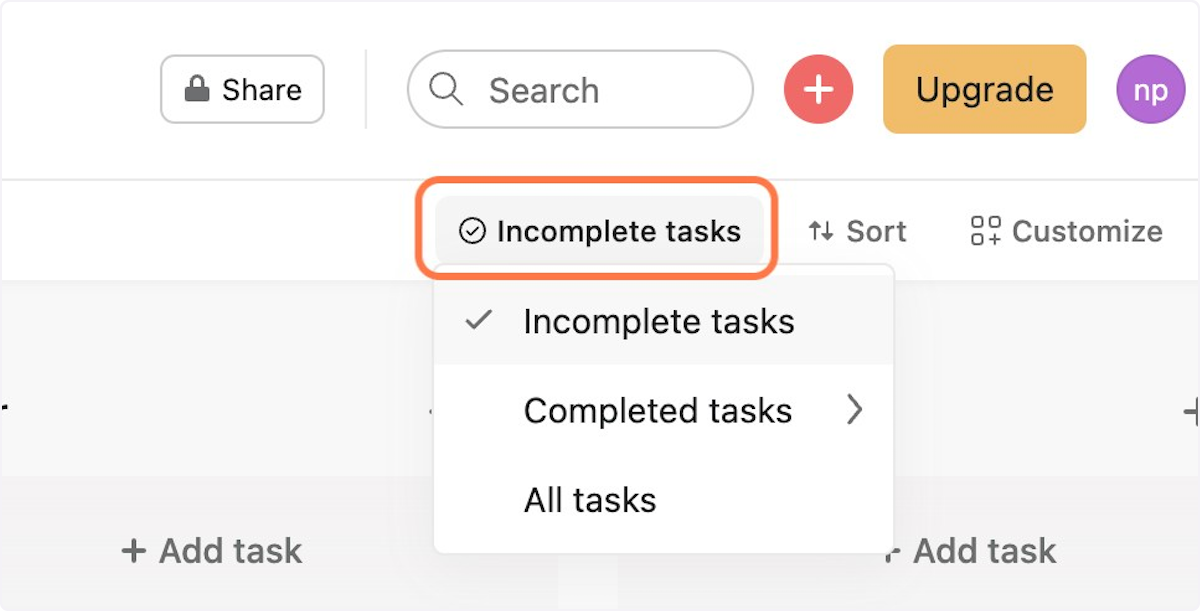Viewport: 1200px width, 611px height.
Task: Open the Customize panel
Action: (x=1066, y=231)
